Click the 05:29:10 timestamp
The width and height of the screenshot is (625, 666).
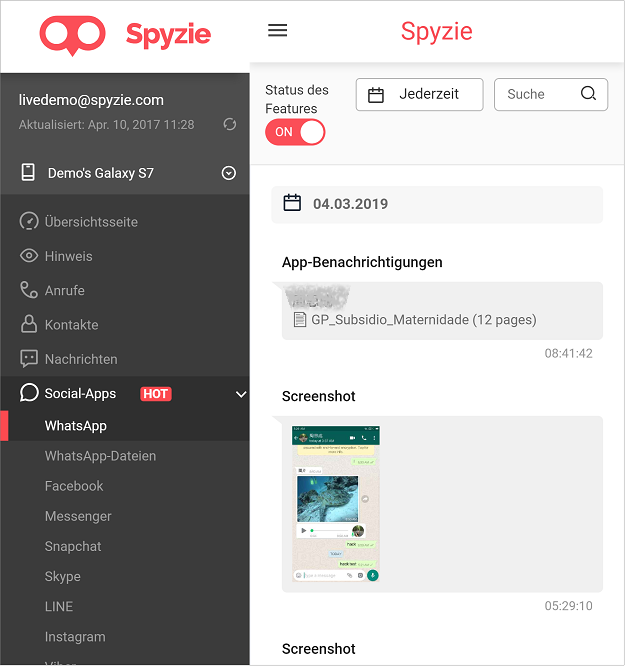(x=568, y=606)
